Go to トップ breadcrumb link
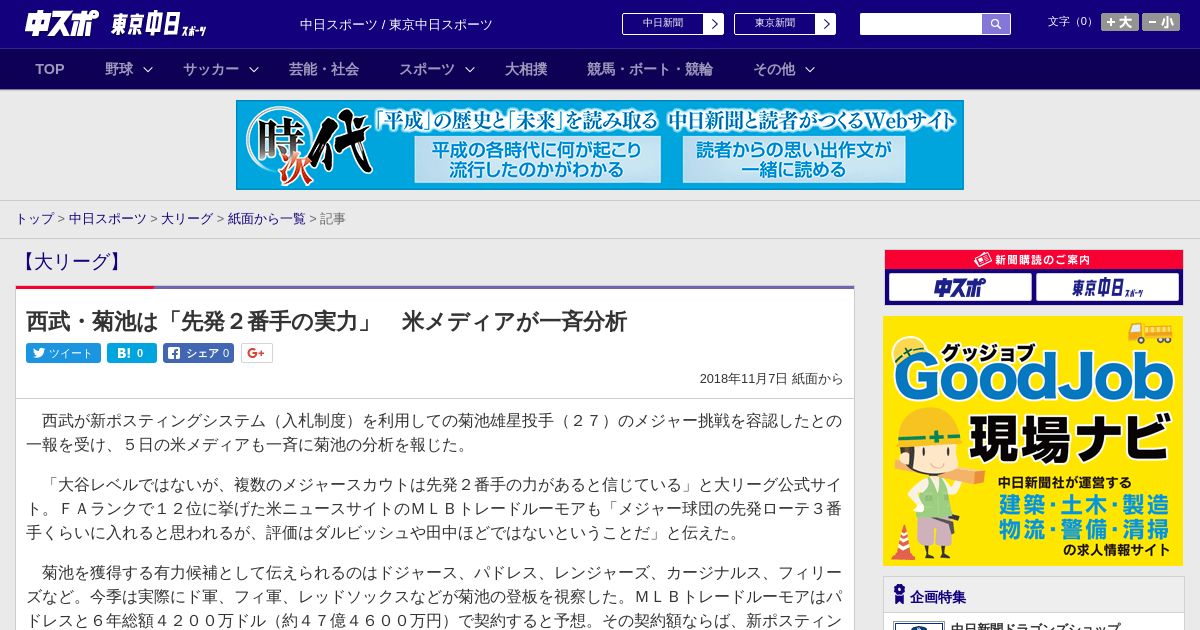Screen dimensions: 1200x630 click(x=34, y=218)
